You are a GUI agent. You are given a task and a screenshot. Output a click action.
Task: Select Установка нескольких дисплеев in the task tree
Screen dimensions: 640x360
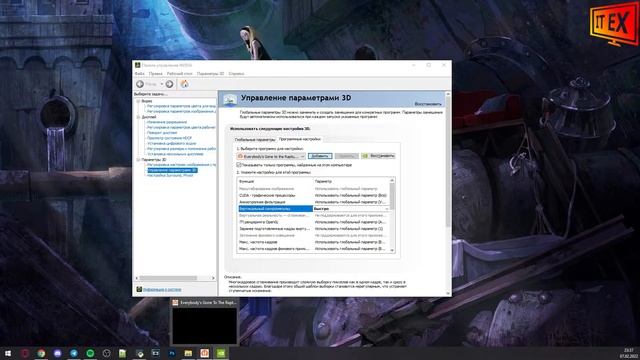[175, 154]
